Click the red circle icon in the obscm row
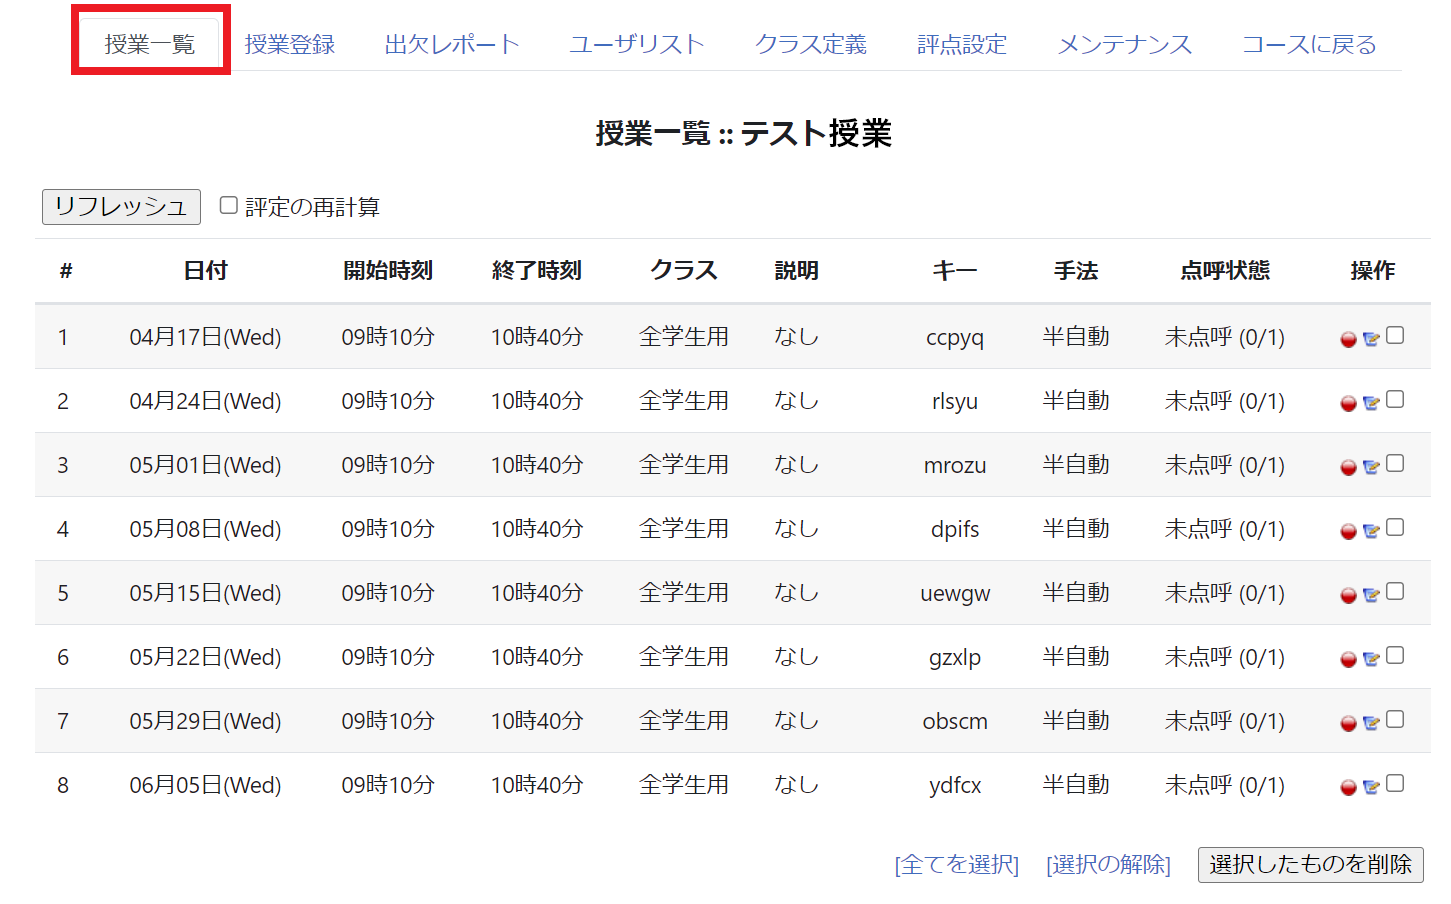This screenshot has width=1451, height=904. pos(1348,724)
